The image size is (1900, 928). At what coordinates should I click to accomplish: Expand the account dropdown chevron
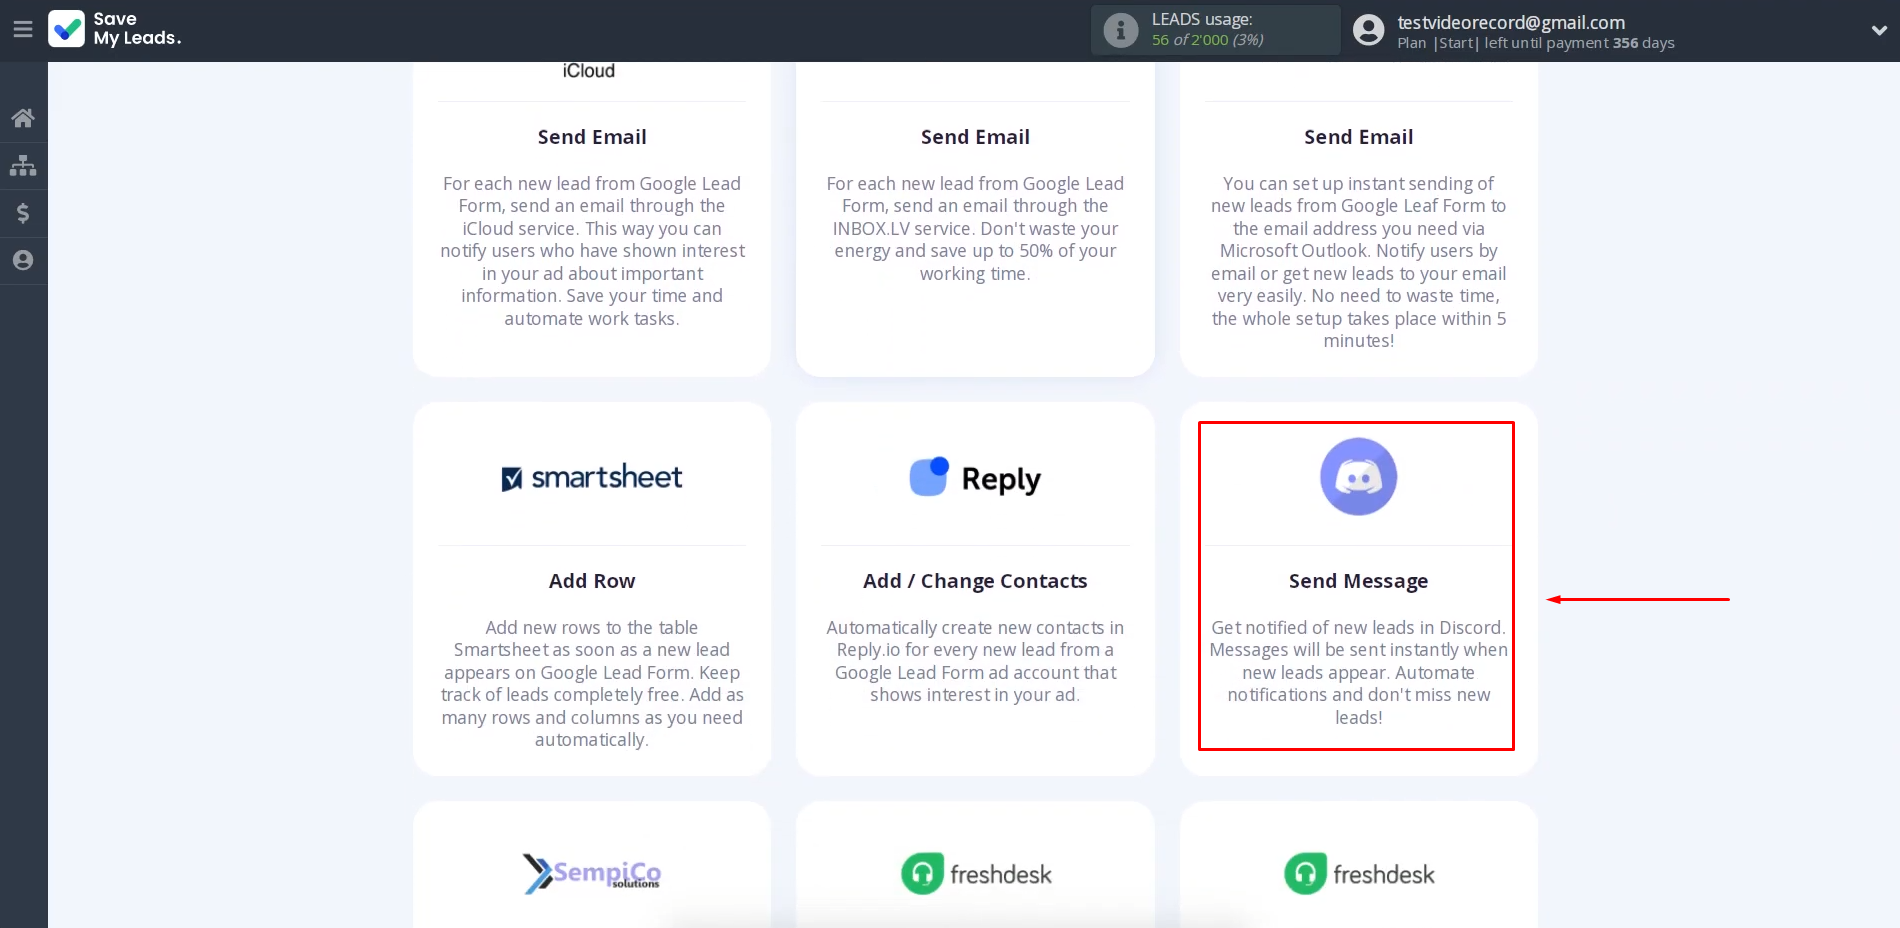(1879, 30)
